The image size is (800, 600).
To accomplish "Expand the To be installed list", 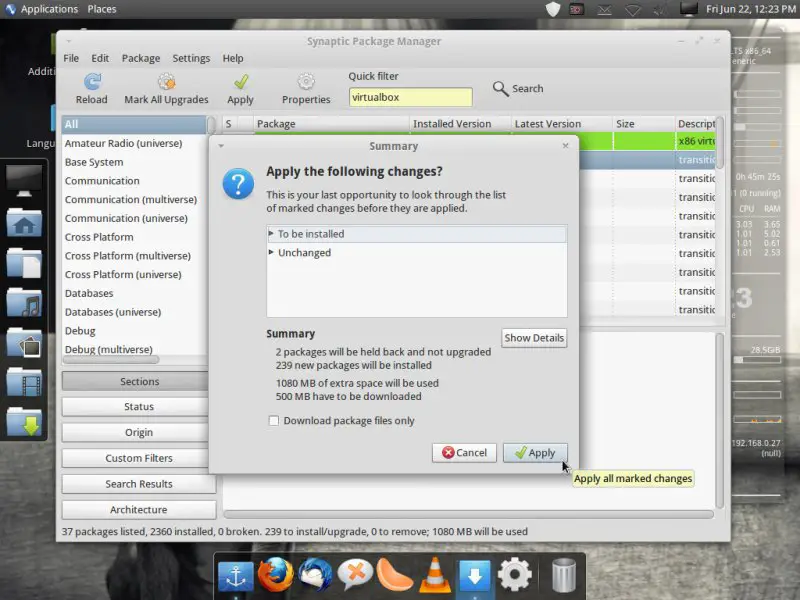I will (x=271, y=234).
